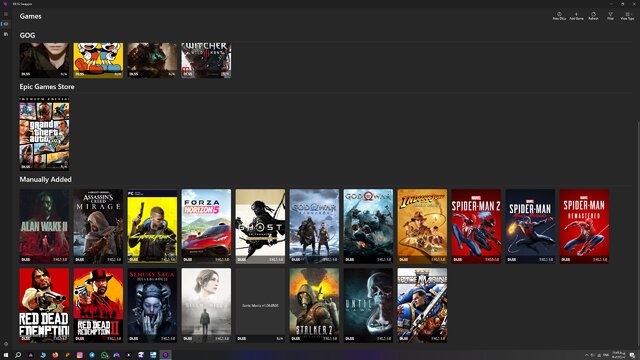Viewport: 640px width, 360px height.
Task: Open the hamburger menu in the sidebar
Action: [6, 14]
